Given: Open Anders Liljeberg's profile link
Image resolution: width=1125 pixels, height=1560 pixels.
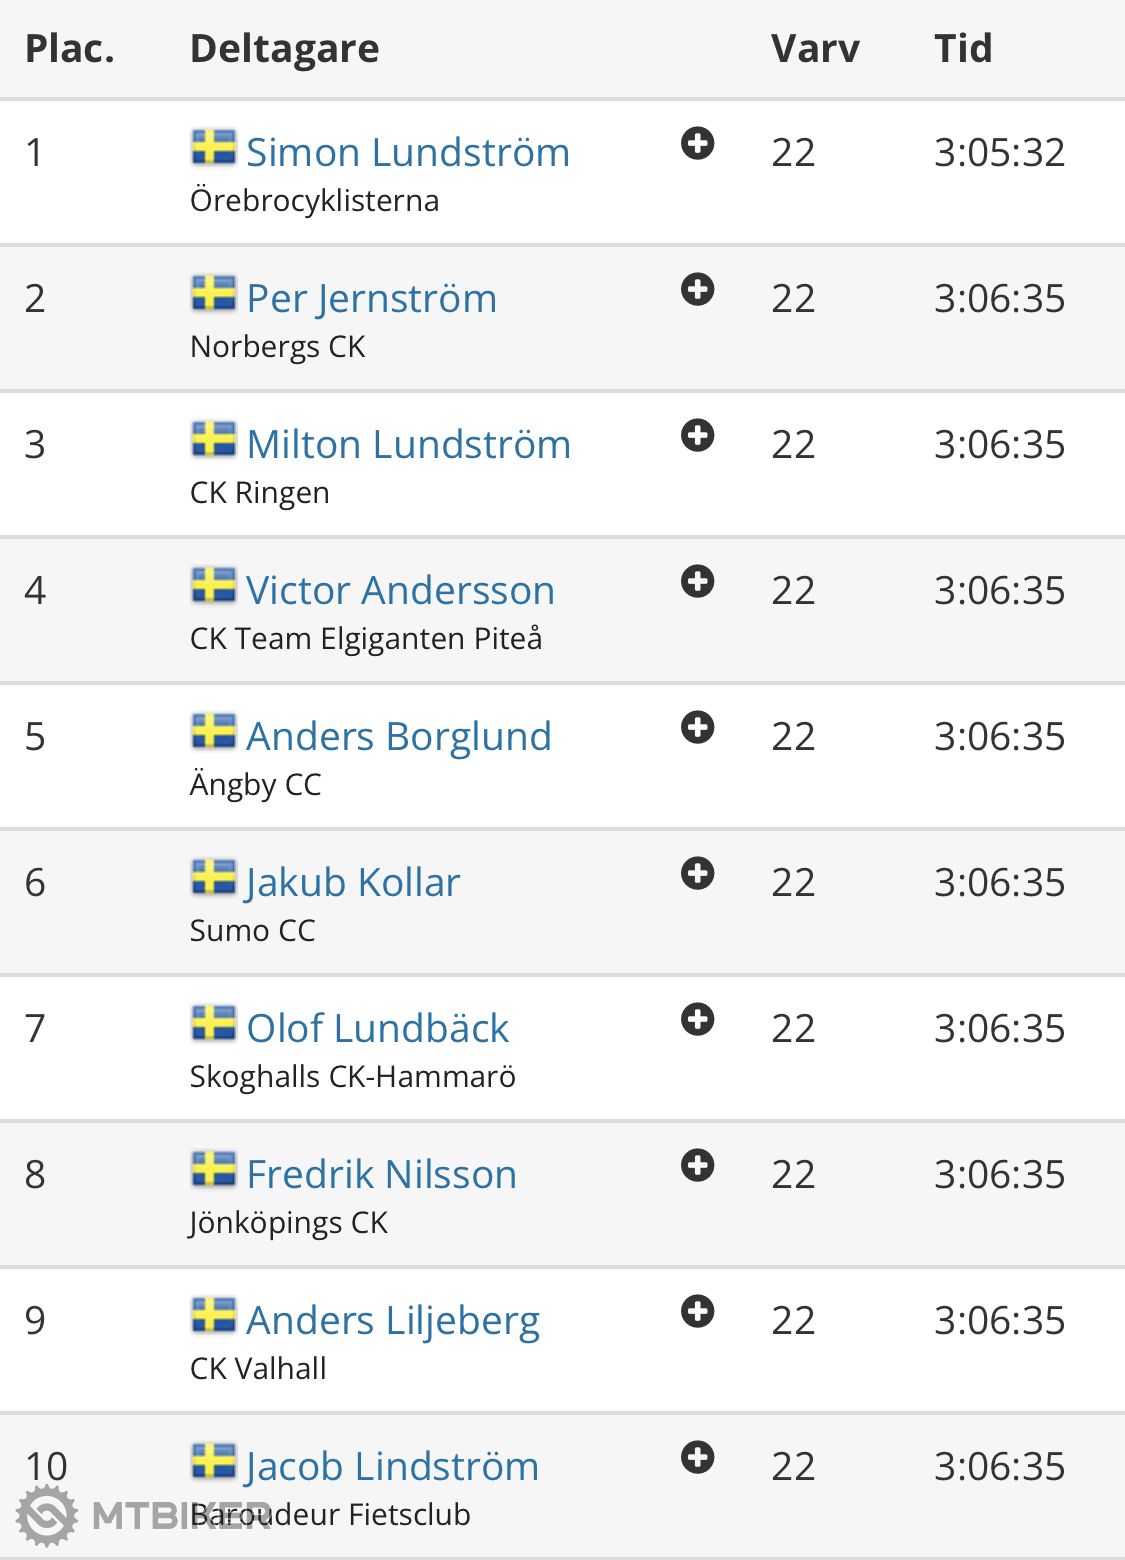Looking at the screenshot, I should 393,1321.
